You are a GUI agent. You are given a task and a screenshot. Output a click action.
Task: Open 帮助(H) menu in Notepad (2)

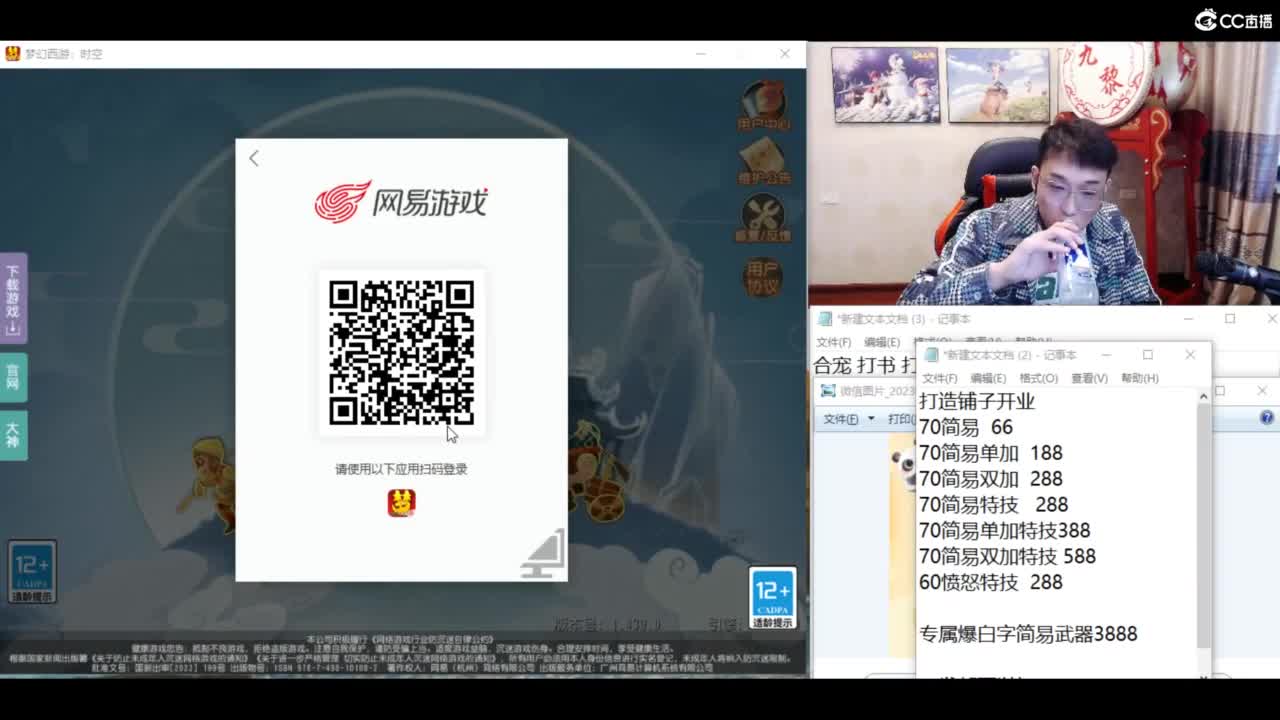pos(1140,378)
